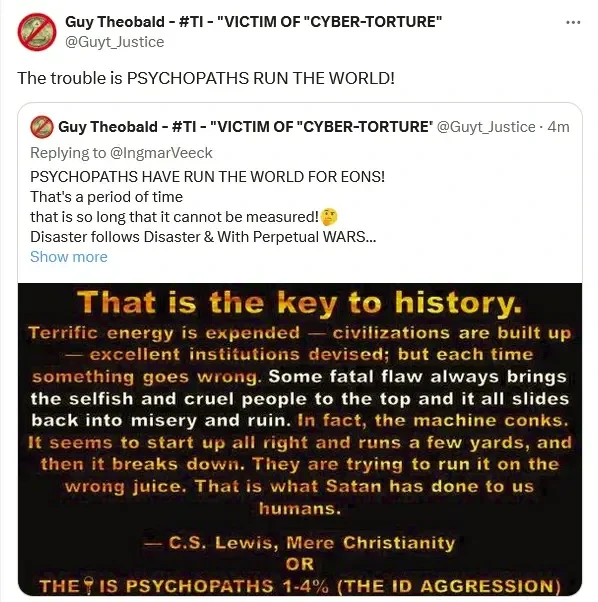Click the large profile avatar at top
This screenshot has height=602, width=598.
coord(37,32)
